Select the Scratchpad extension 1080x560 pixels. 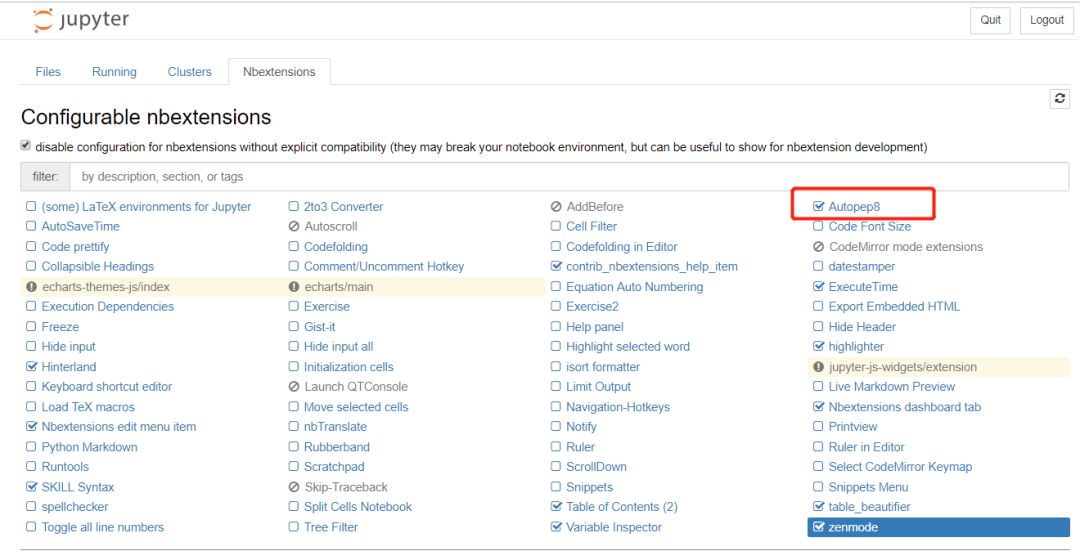point(334,466)
